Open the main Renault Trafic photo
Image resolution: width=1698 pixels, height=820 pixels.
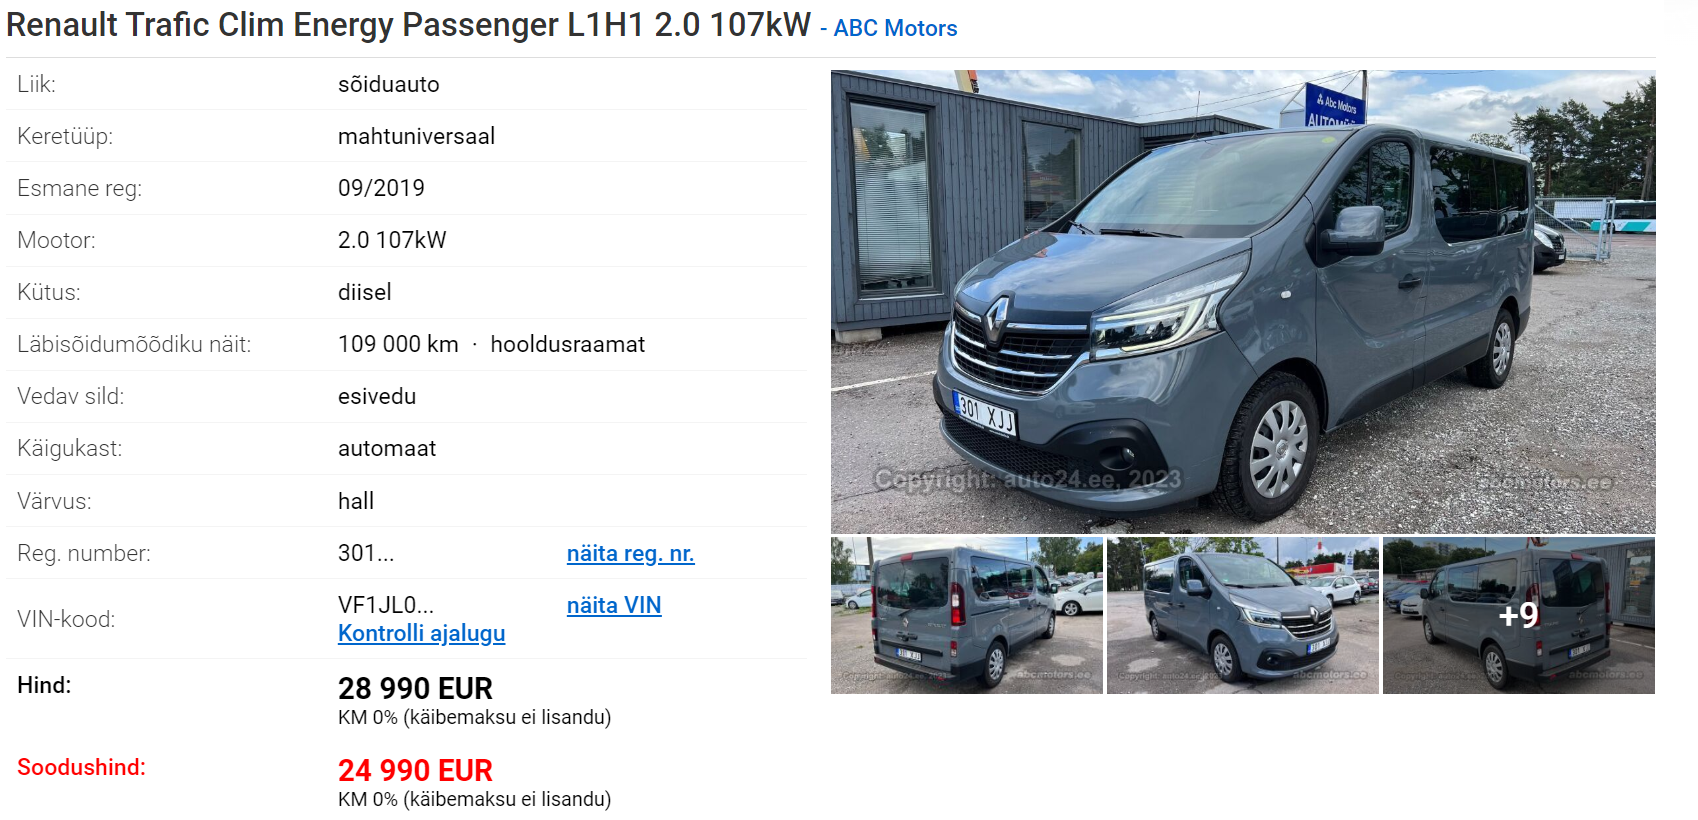1243,301
